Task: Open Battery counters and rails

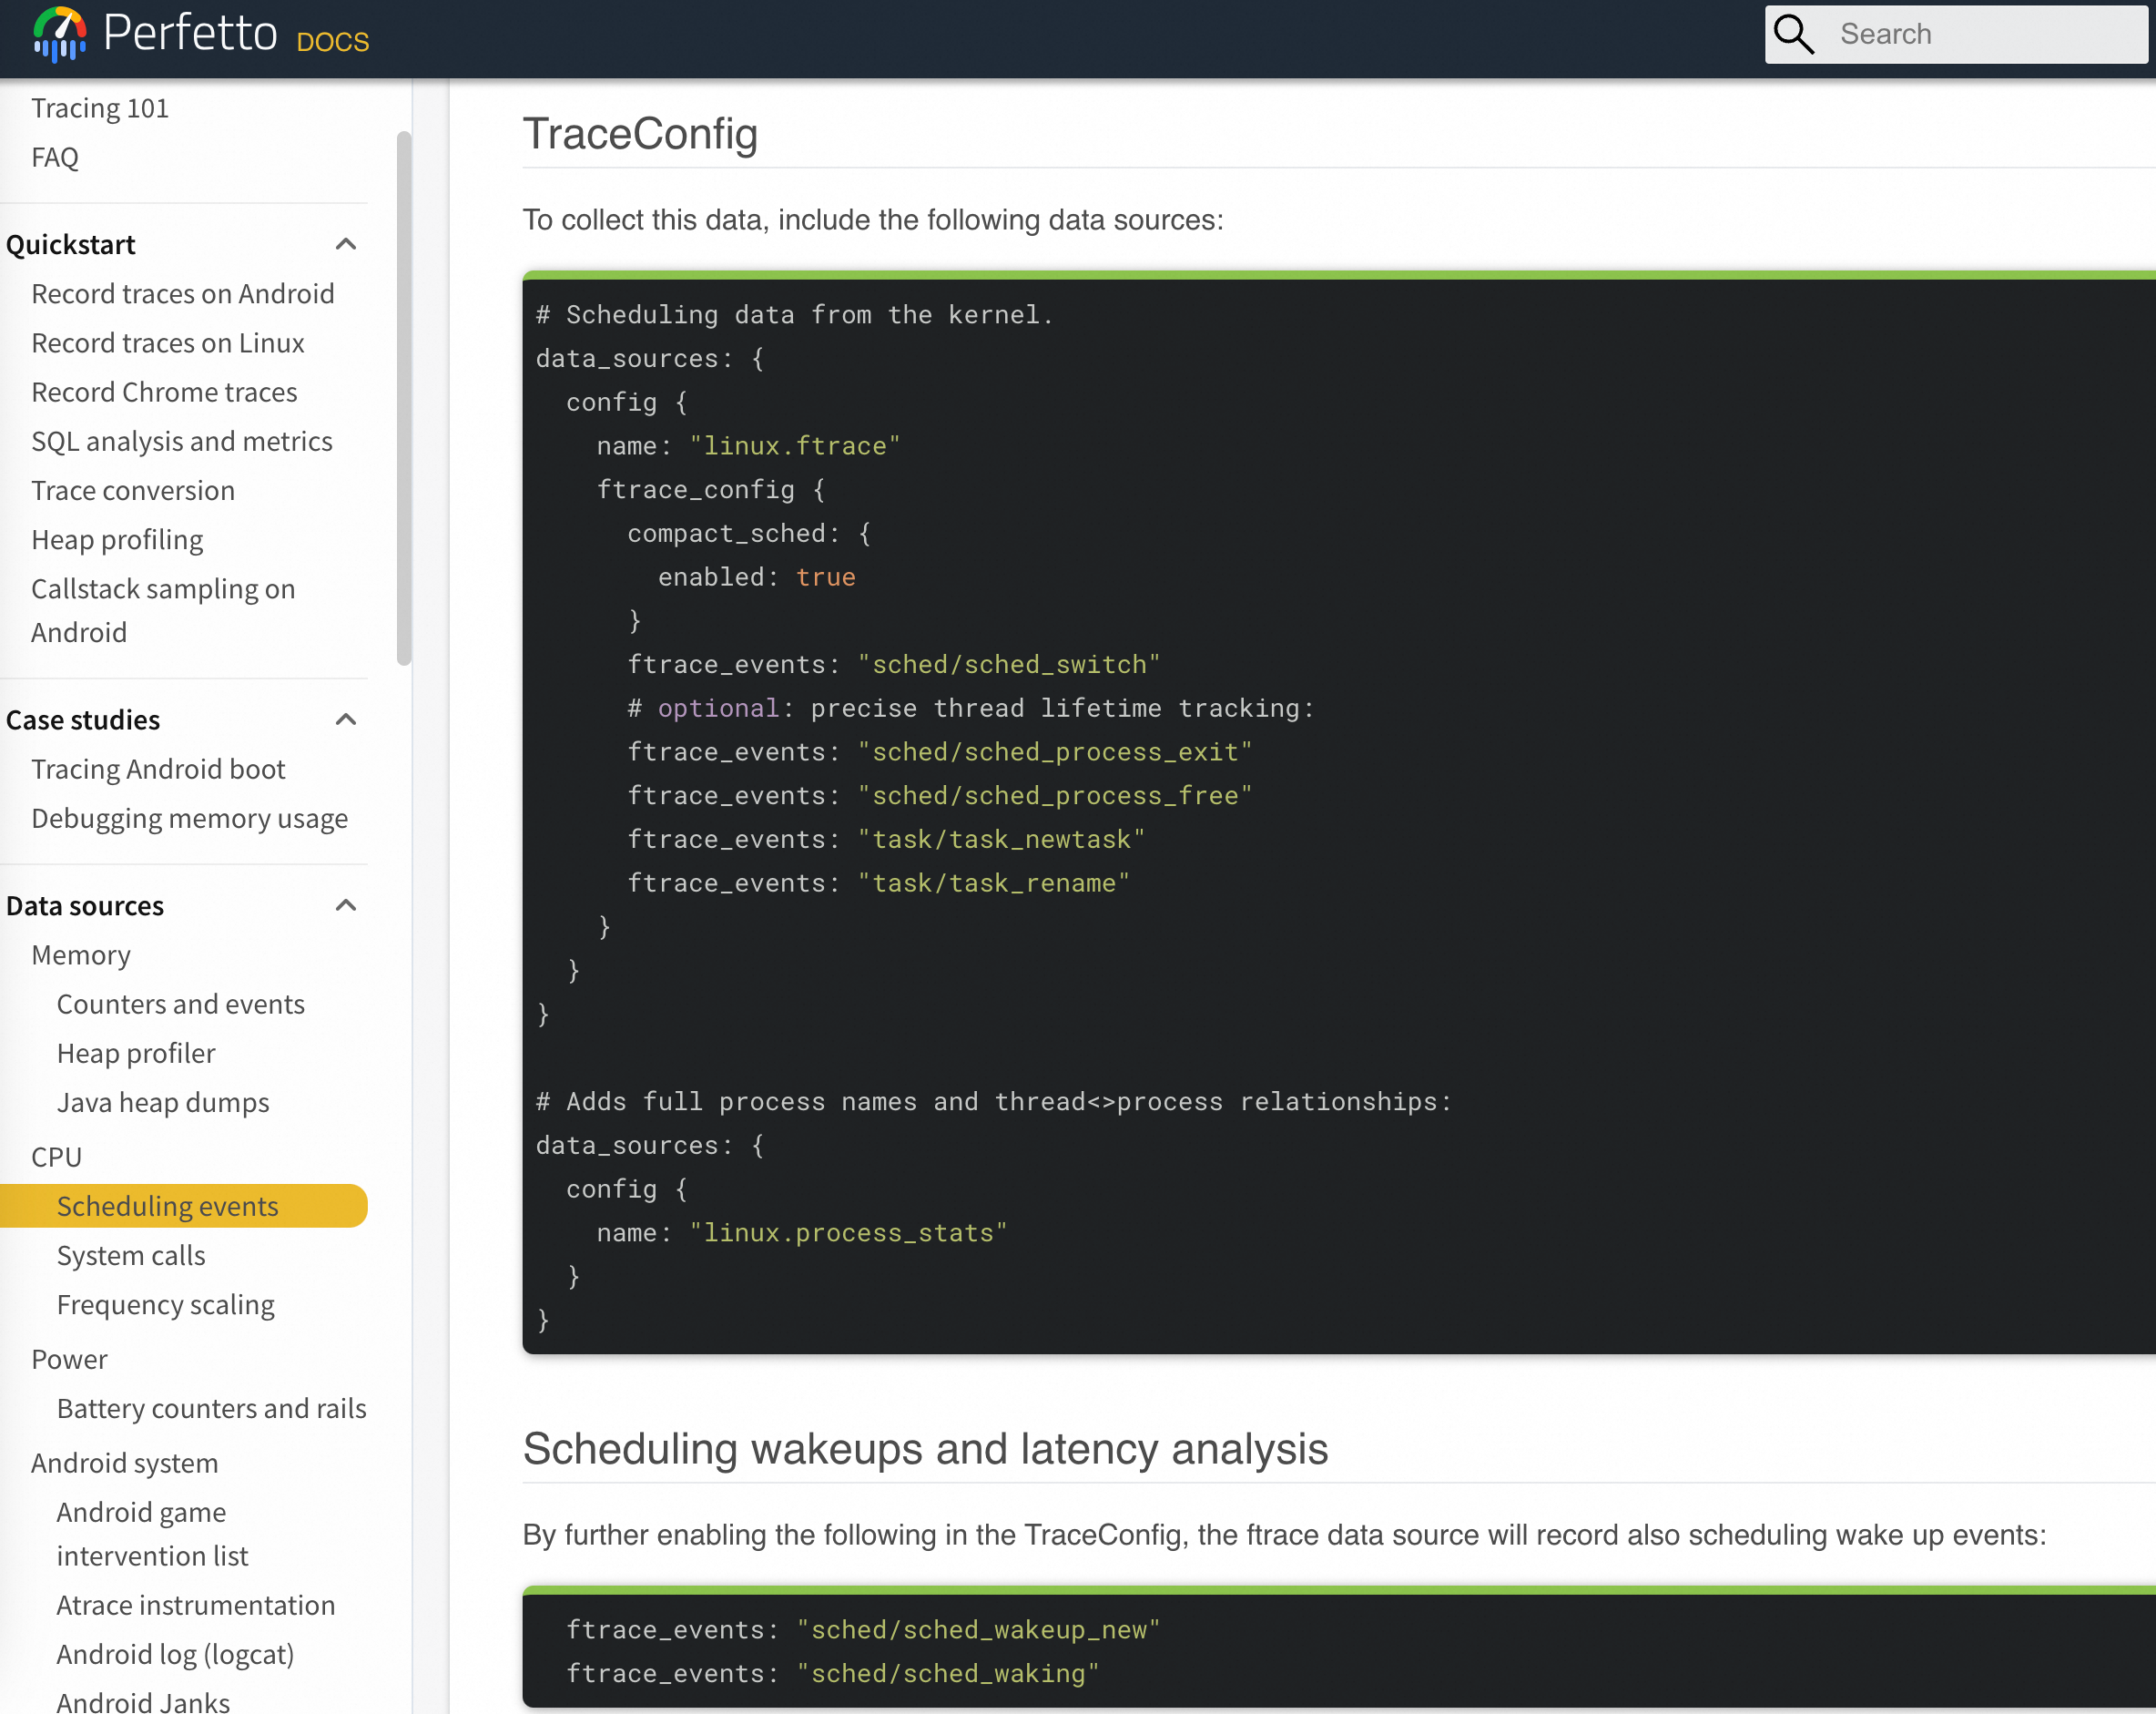Action: point(211,1408)
